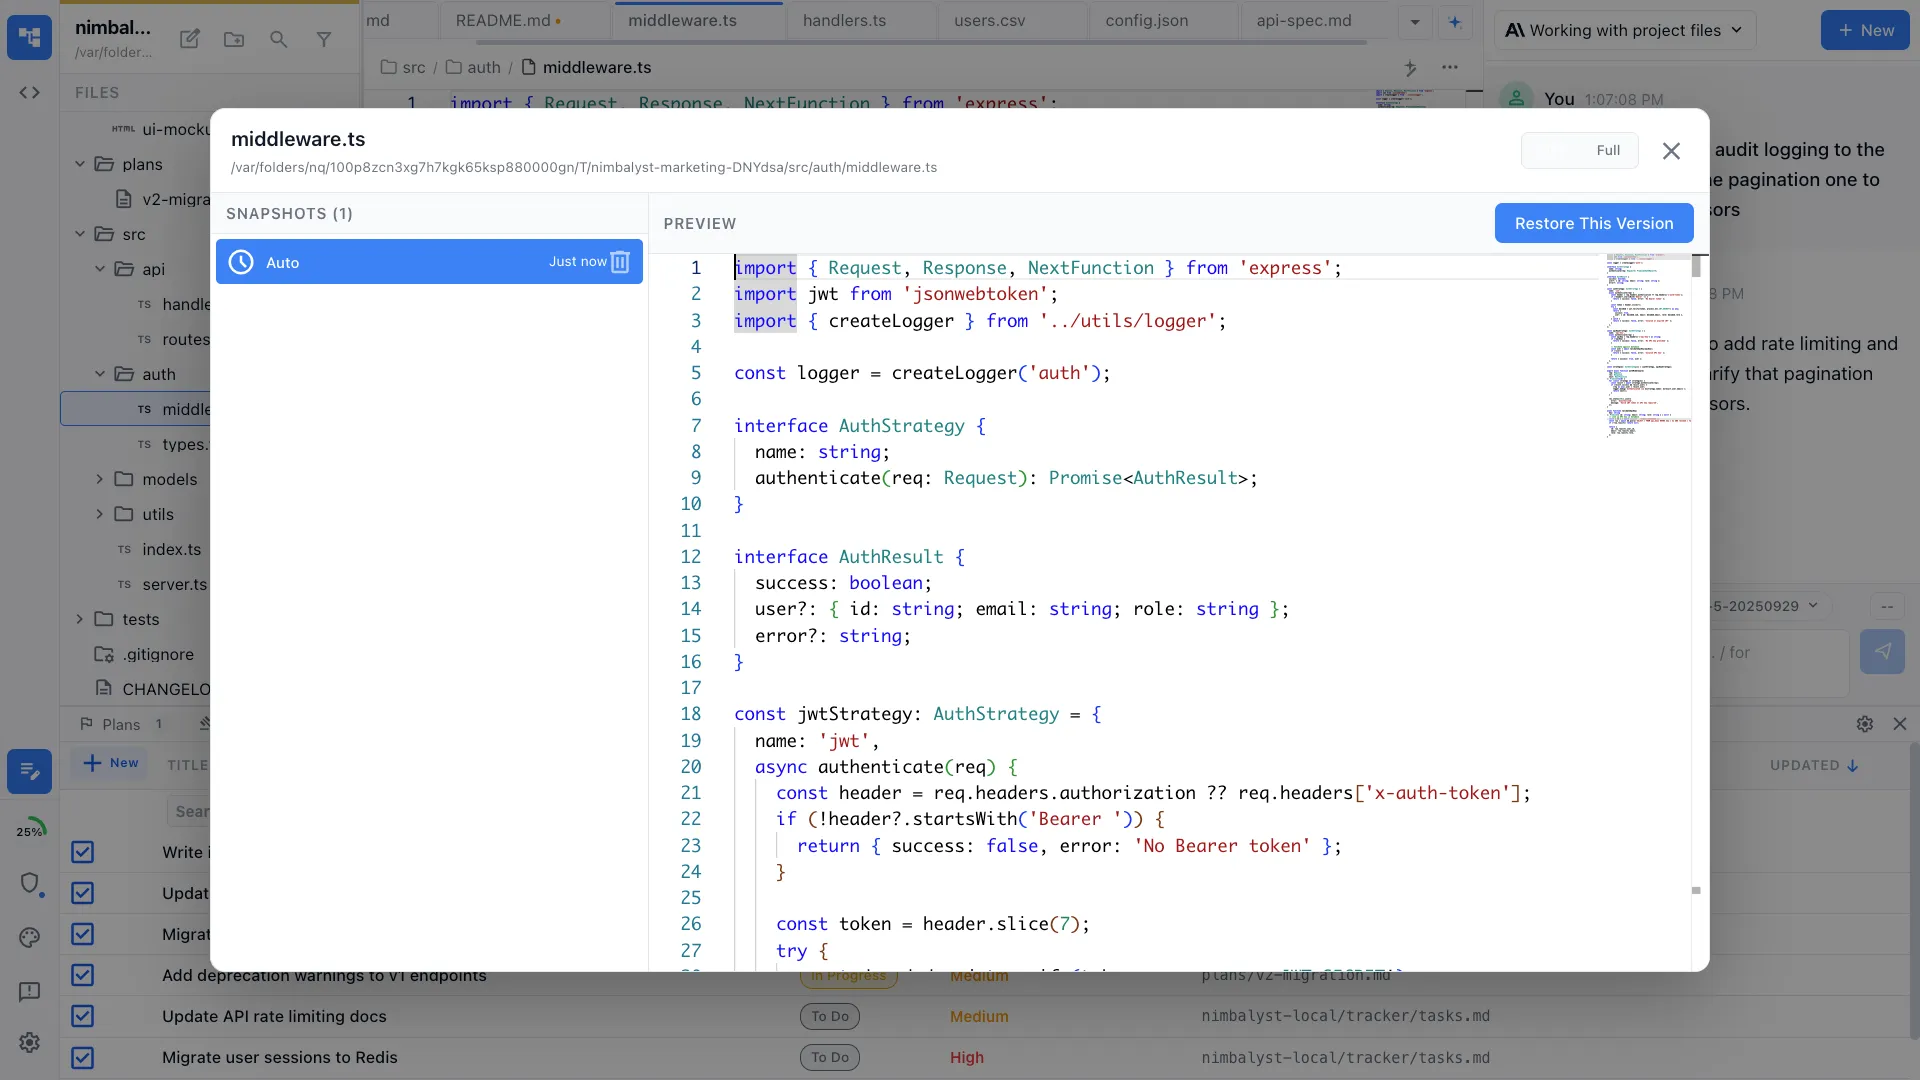Open the README.md tab
This screenshot has height=1080, width=1920.
(505, 20)
